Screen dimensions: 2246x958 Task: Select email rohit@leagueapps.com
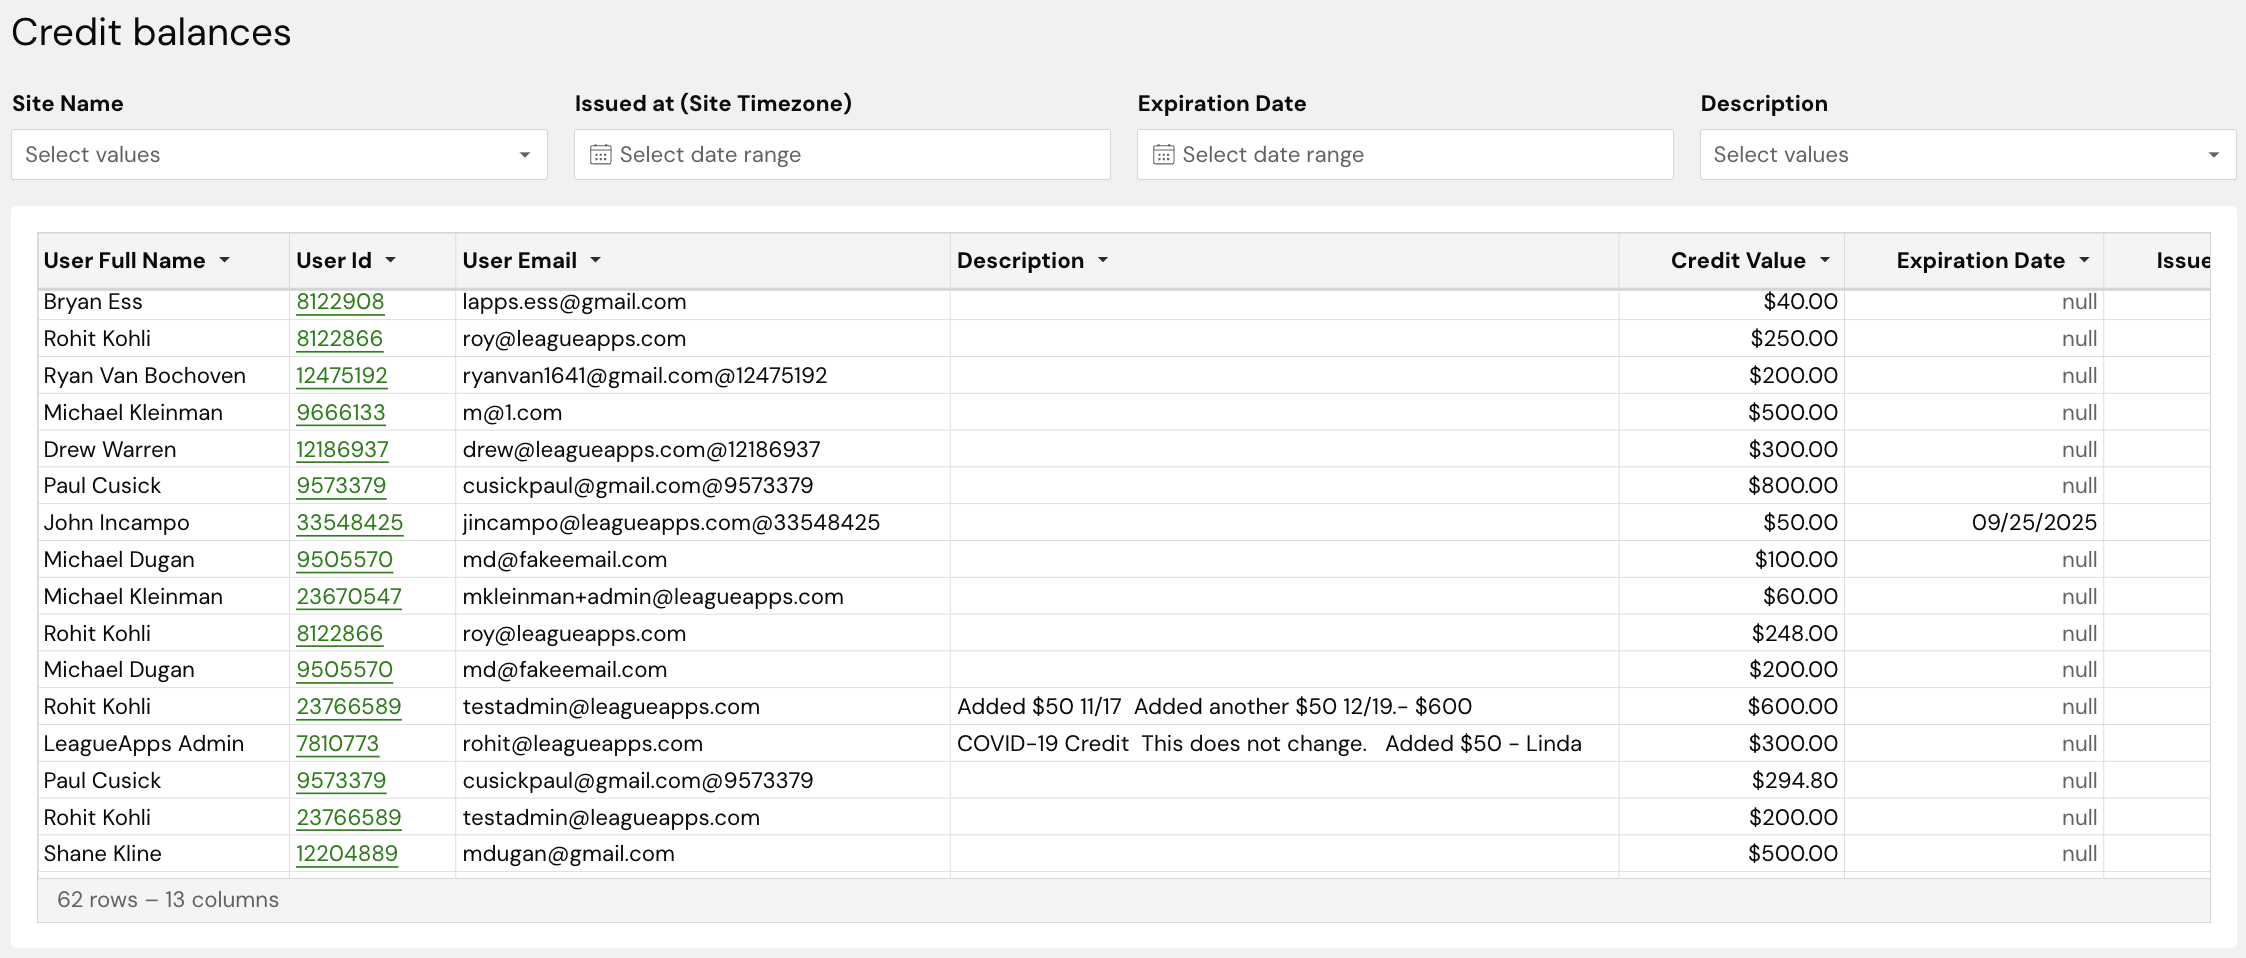583,744
